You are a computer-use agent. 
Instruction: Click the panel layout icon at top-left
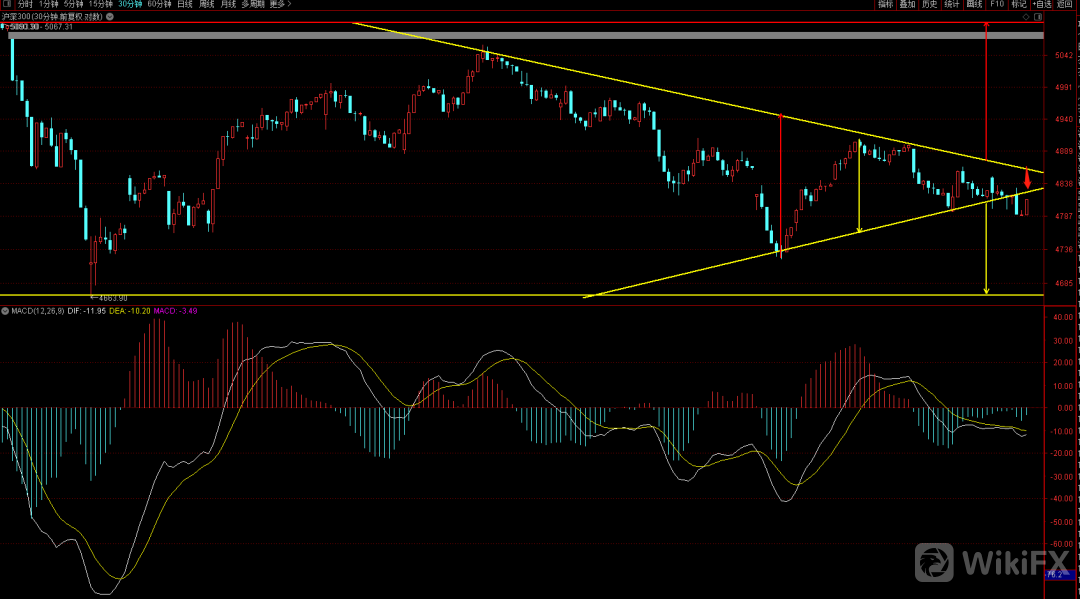[6, 5]
